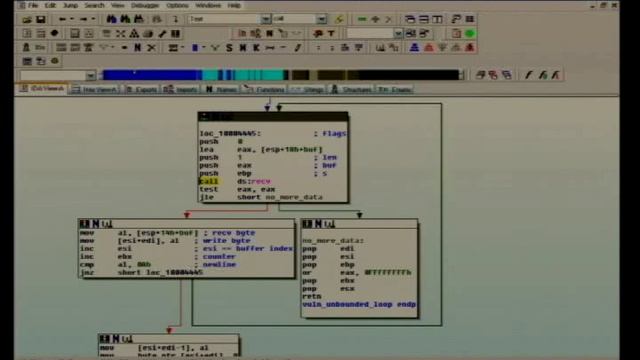Switch to the Exports tab

[142, 89]
